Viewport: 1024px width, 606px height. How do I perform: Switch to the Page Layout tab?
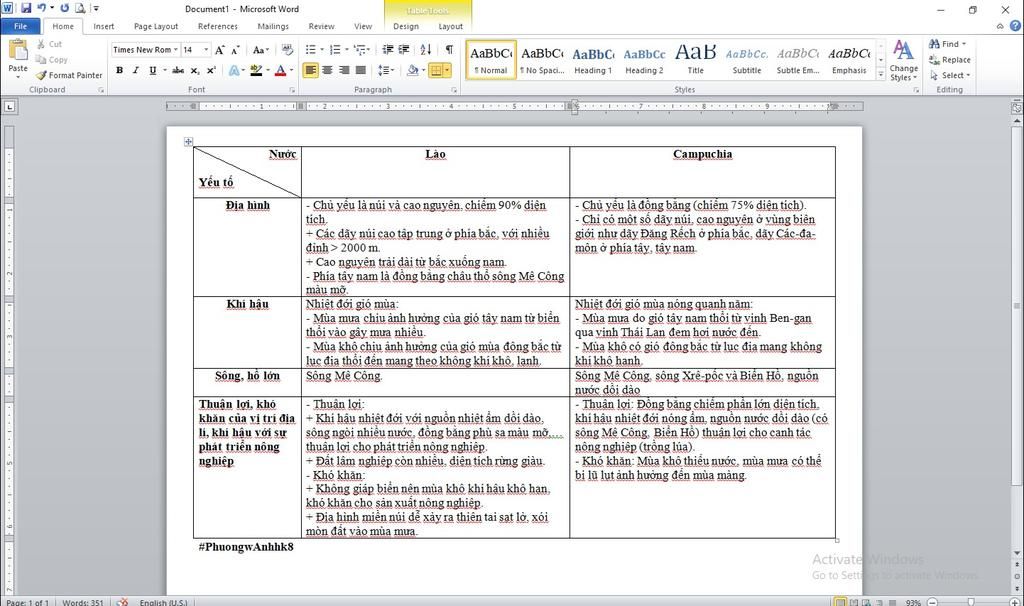(x=155, y=26)
